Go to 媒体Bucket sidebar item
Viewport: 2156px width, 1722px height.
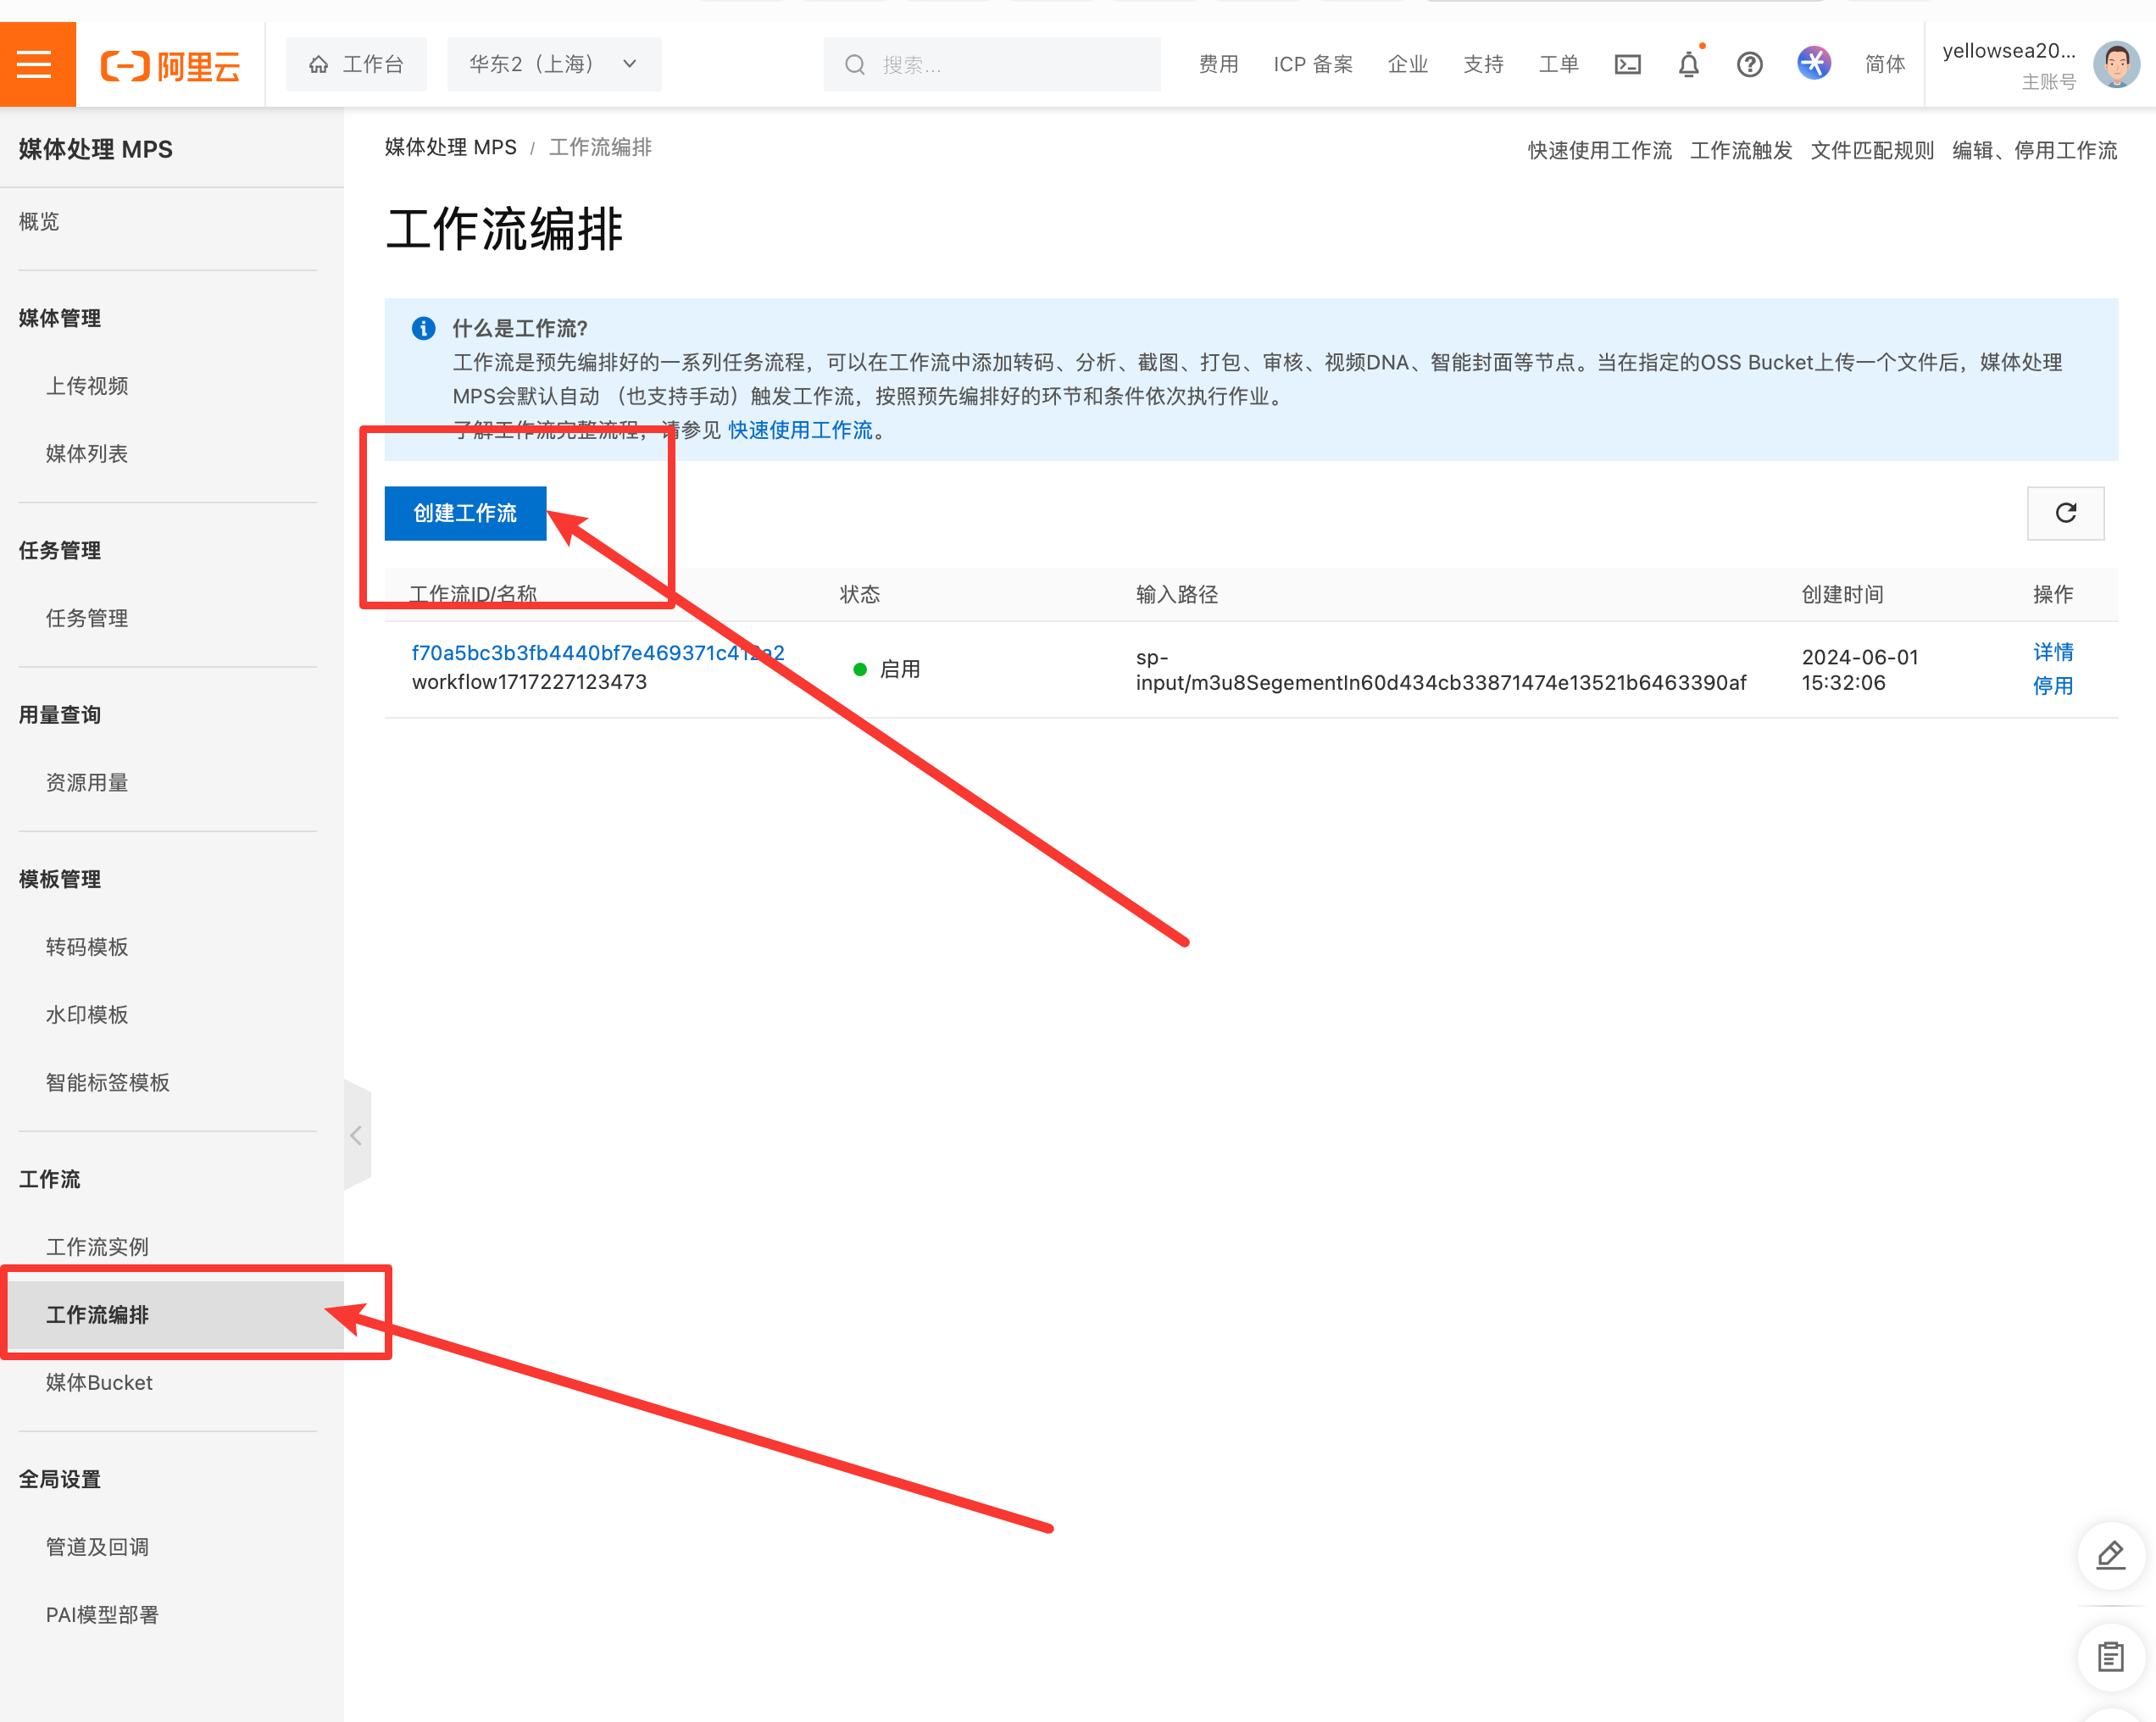pyautogui.click(x=99, y=1383)
